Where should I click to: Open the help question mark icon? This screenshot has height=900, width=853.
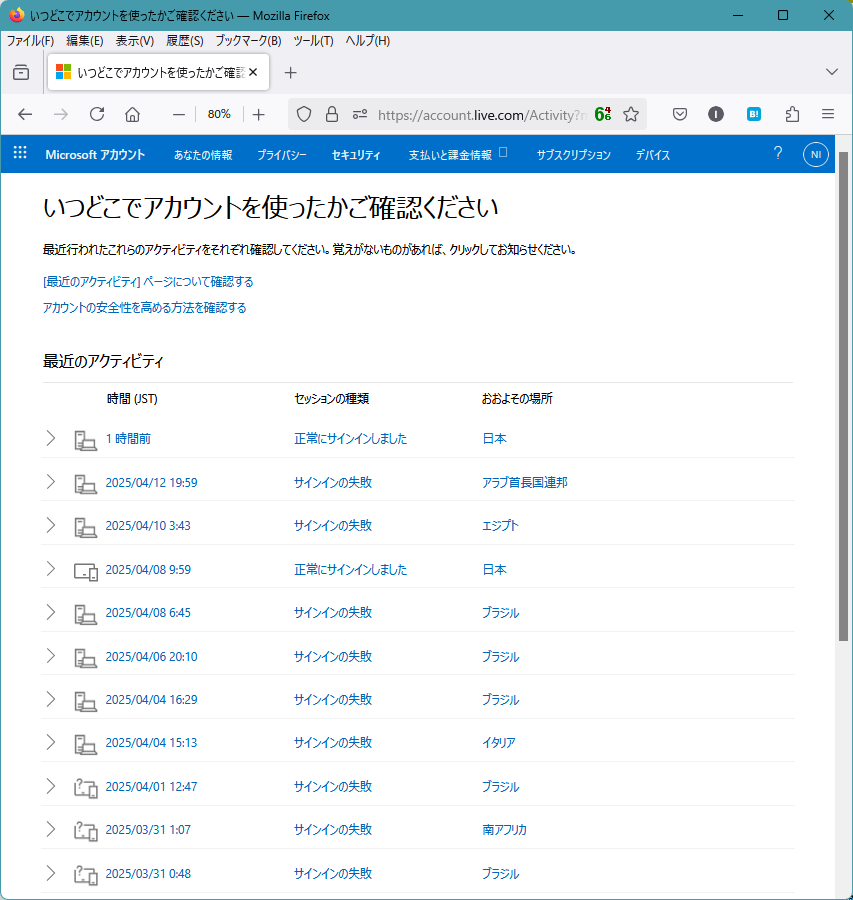[x=778, y=153]
